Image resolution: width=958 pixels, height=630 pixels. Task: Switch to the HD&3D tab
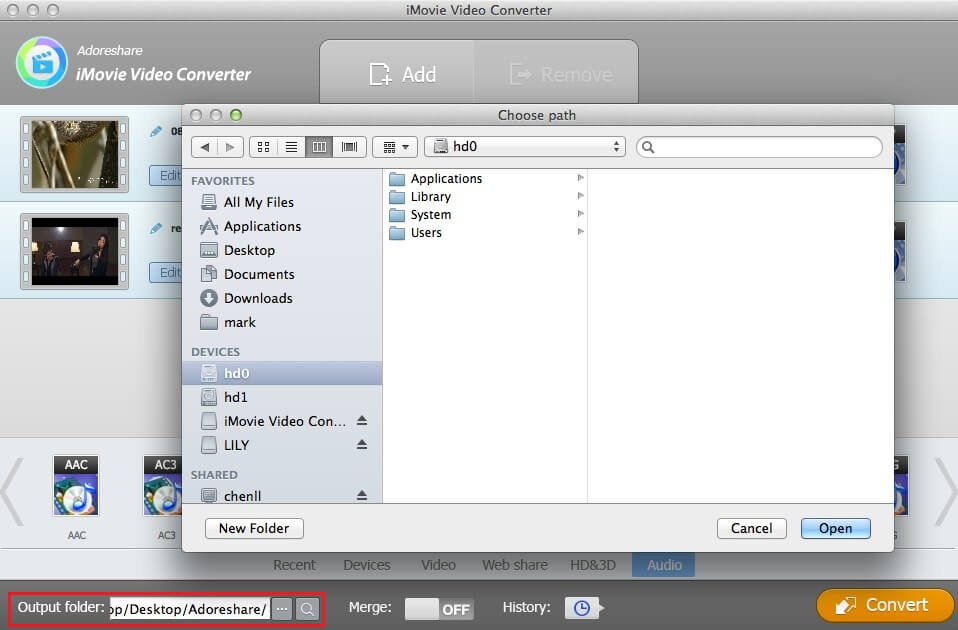click(x=593, y=565)
